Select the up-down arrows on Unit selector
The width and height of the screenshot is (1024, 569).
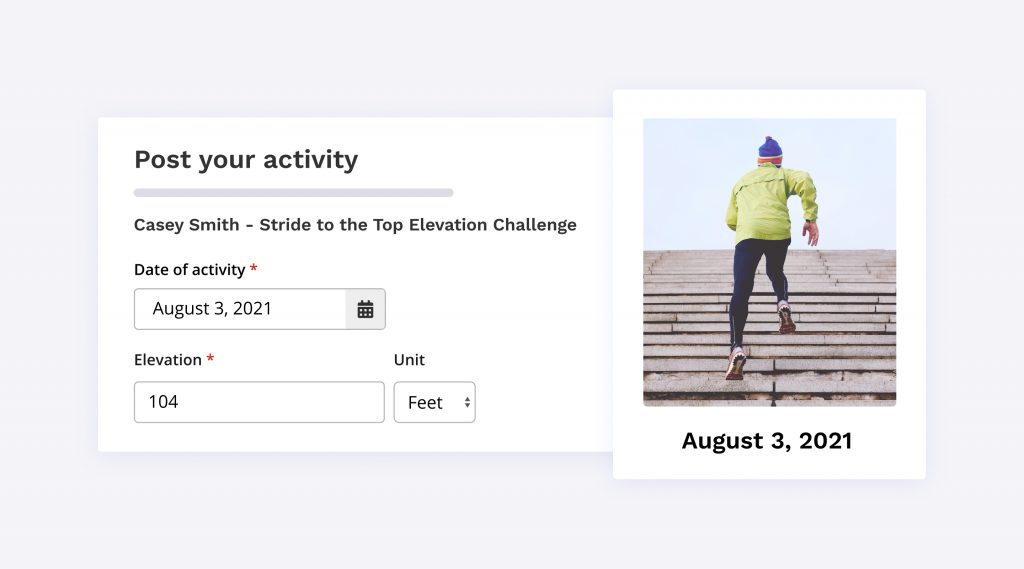466,402
